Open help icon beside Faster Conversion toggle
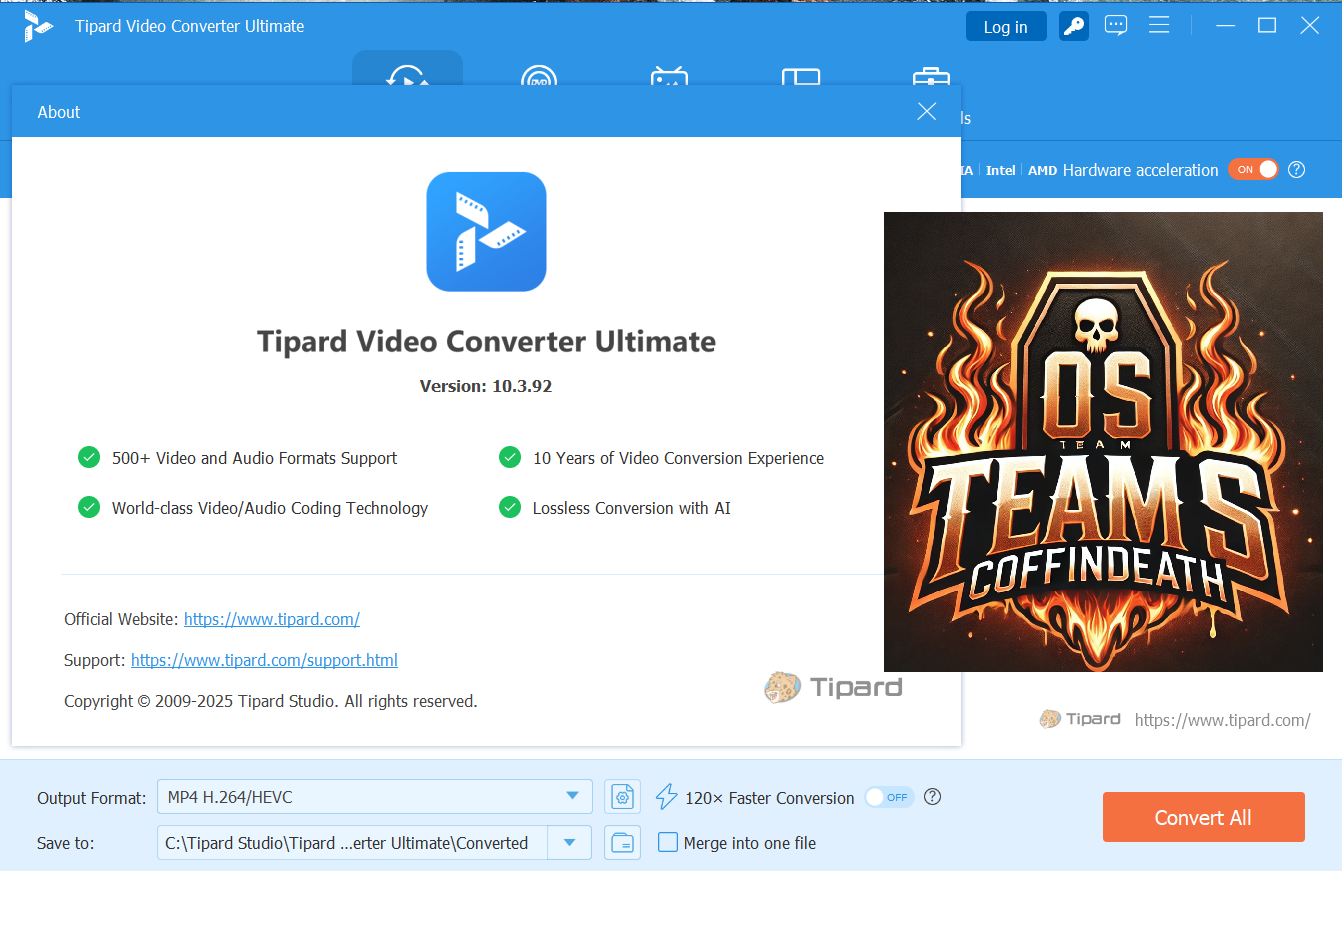Viewport: 1342px width, 937px height. [x=933, y=797]
